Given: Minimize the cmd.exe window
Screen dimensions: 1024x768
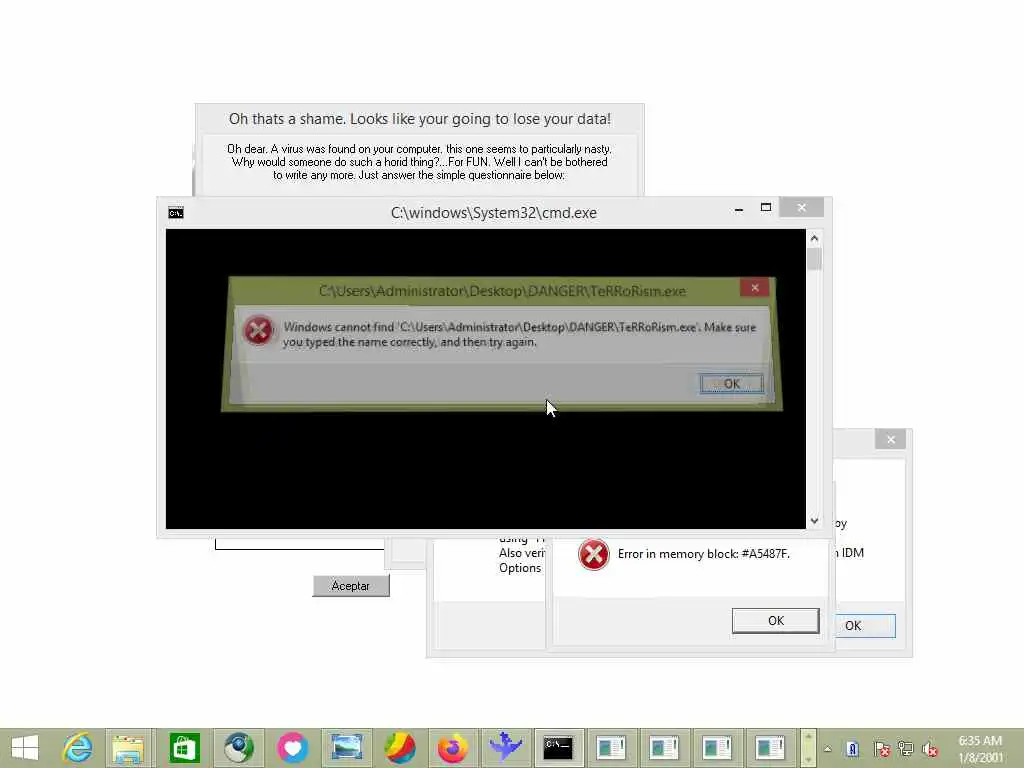Looking at the screenshot, I should [x=739, y=209].
